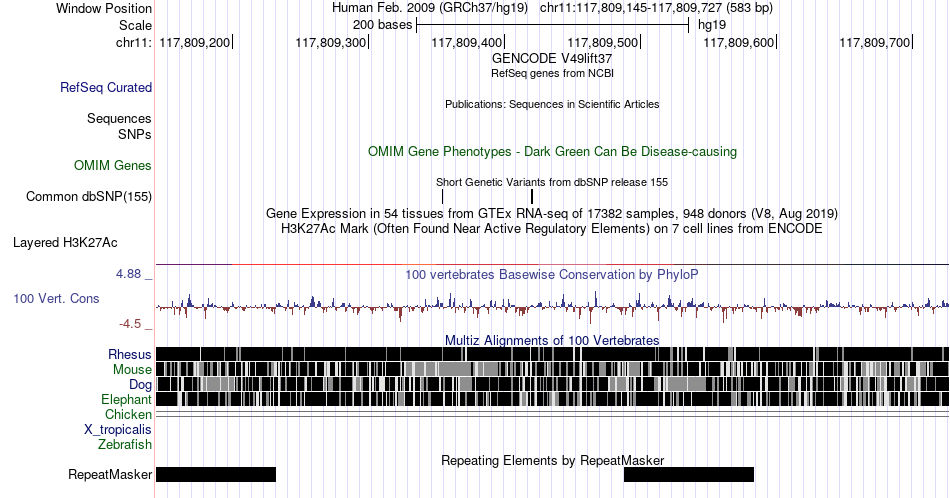This screenshot has width=950, height=498.
Task: Click the Short Genetic Variants dbSNP title
Action: 552,182
